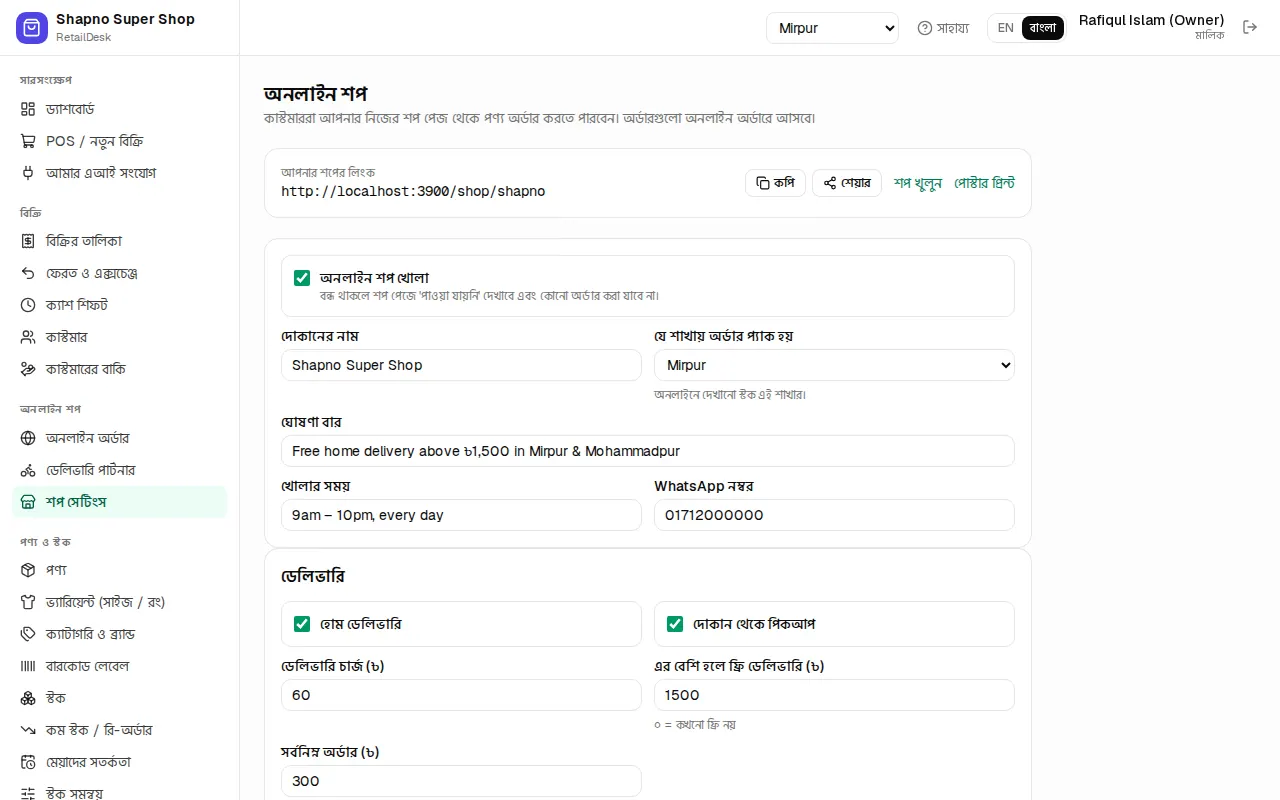1280x800 pixels.
Task: Toggle the হোম ডেলিভারি checkbox
Action: point(302,624)
